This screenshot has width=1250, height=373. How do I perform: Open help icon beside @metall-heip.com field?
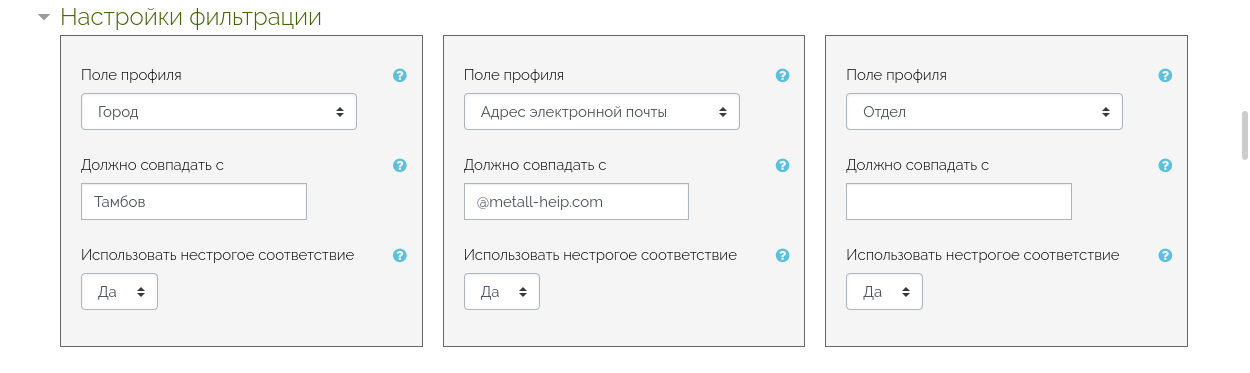(x=783, y=165)
